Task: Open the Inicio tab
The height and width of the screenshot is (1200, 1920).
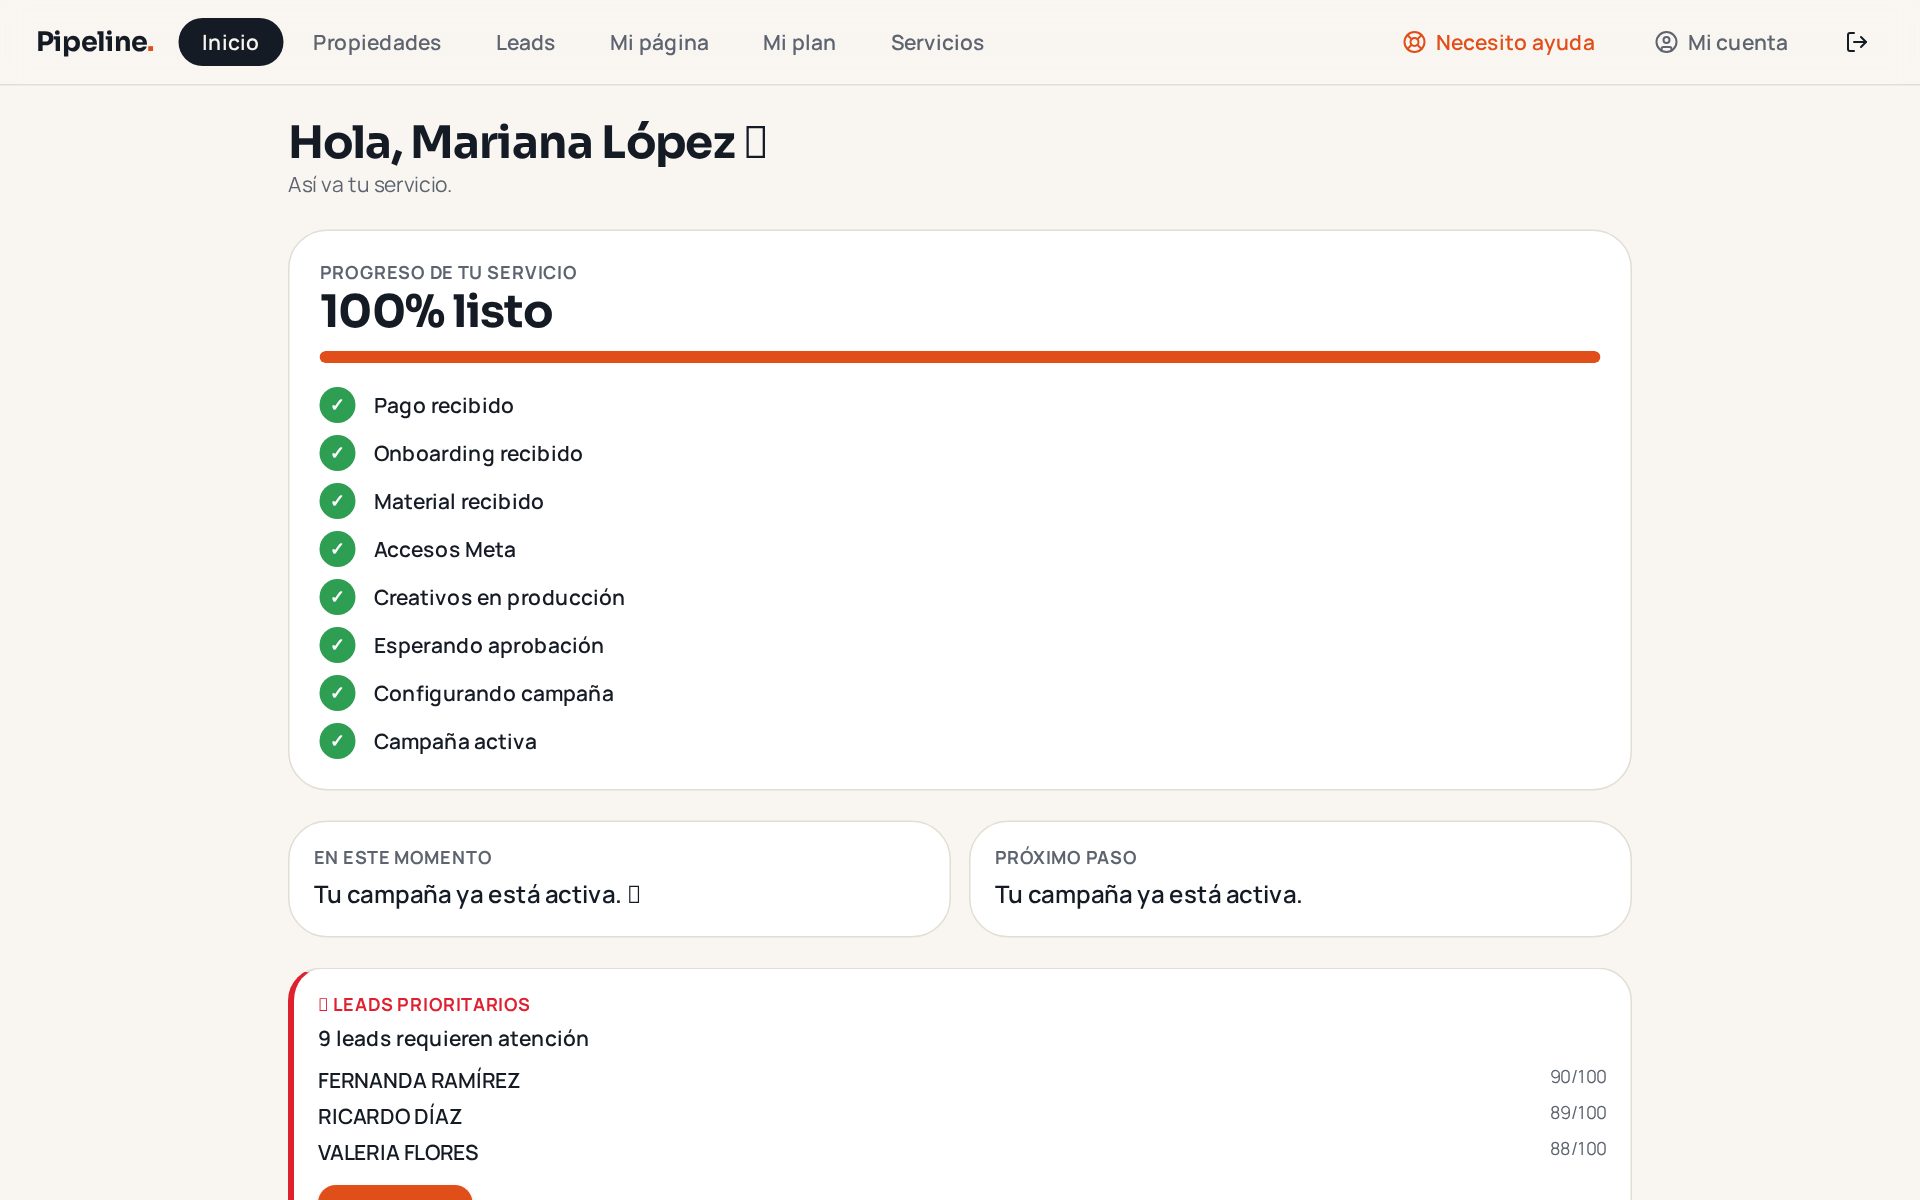Action: tap(230, 42)
